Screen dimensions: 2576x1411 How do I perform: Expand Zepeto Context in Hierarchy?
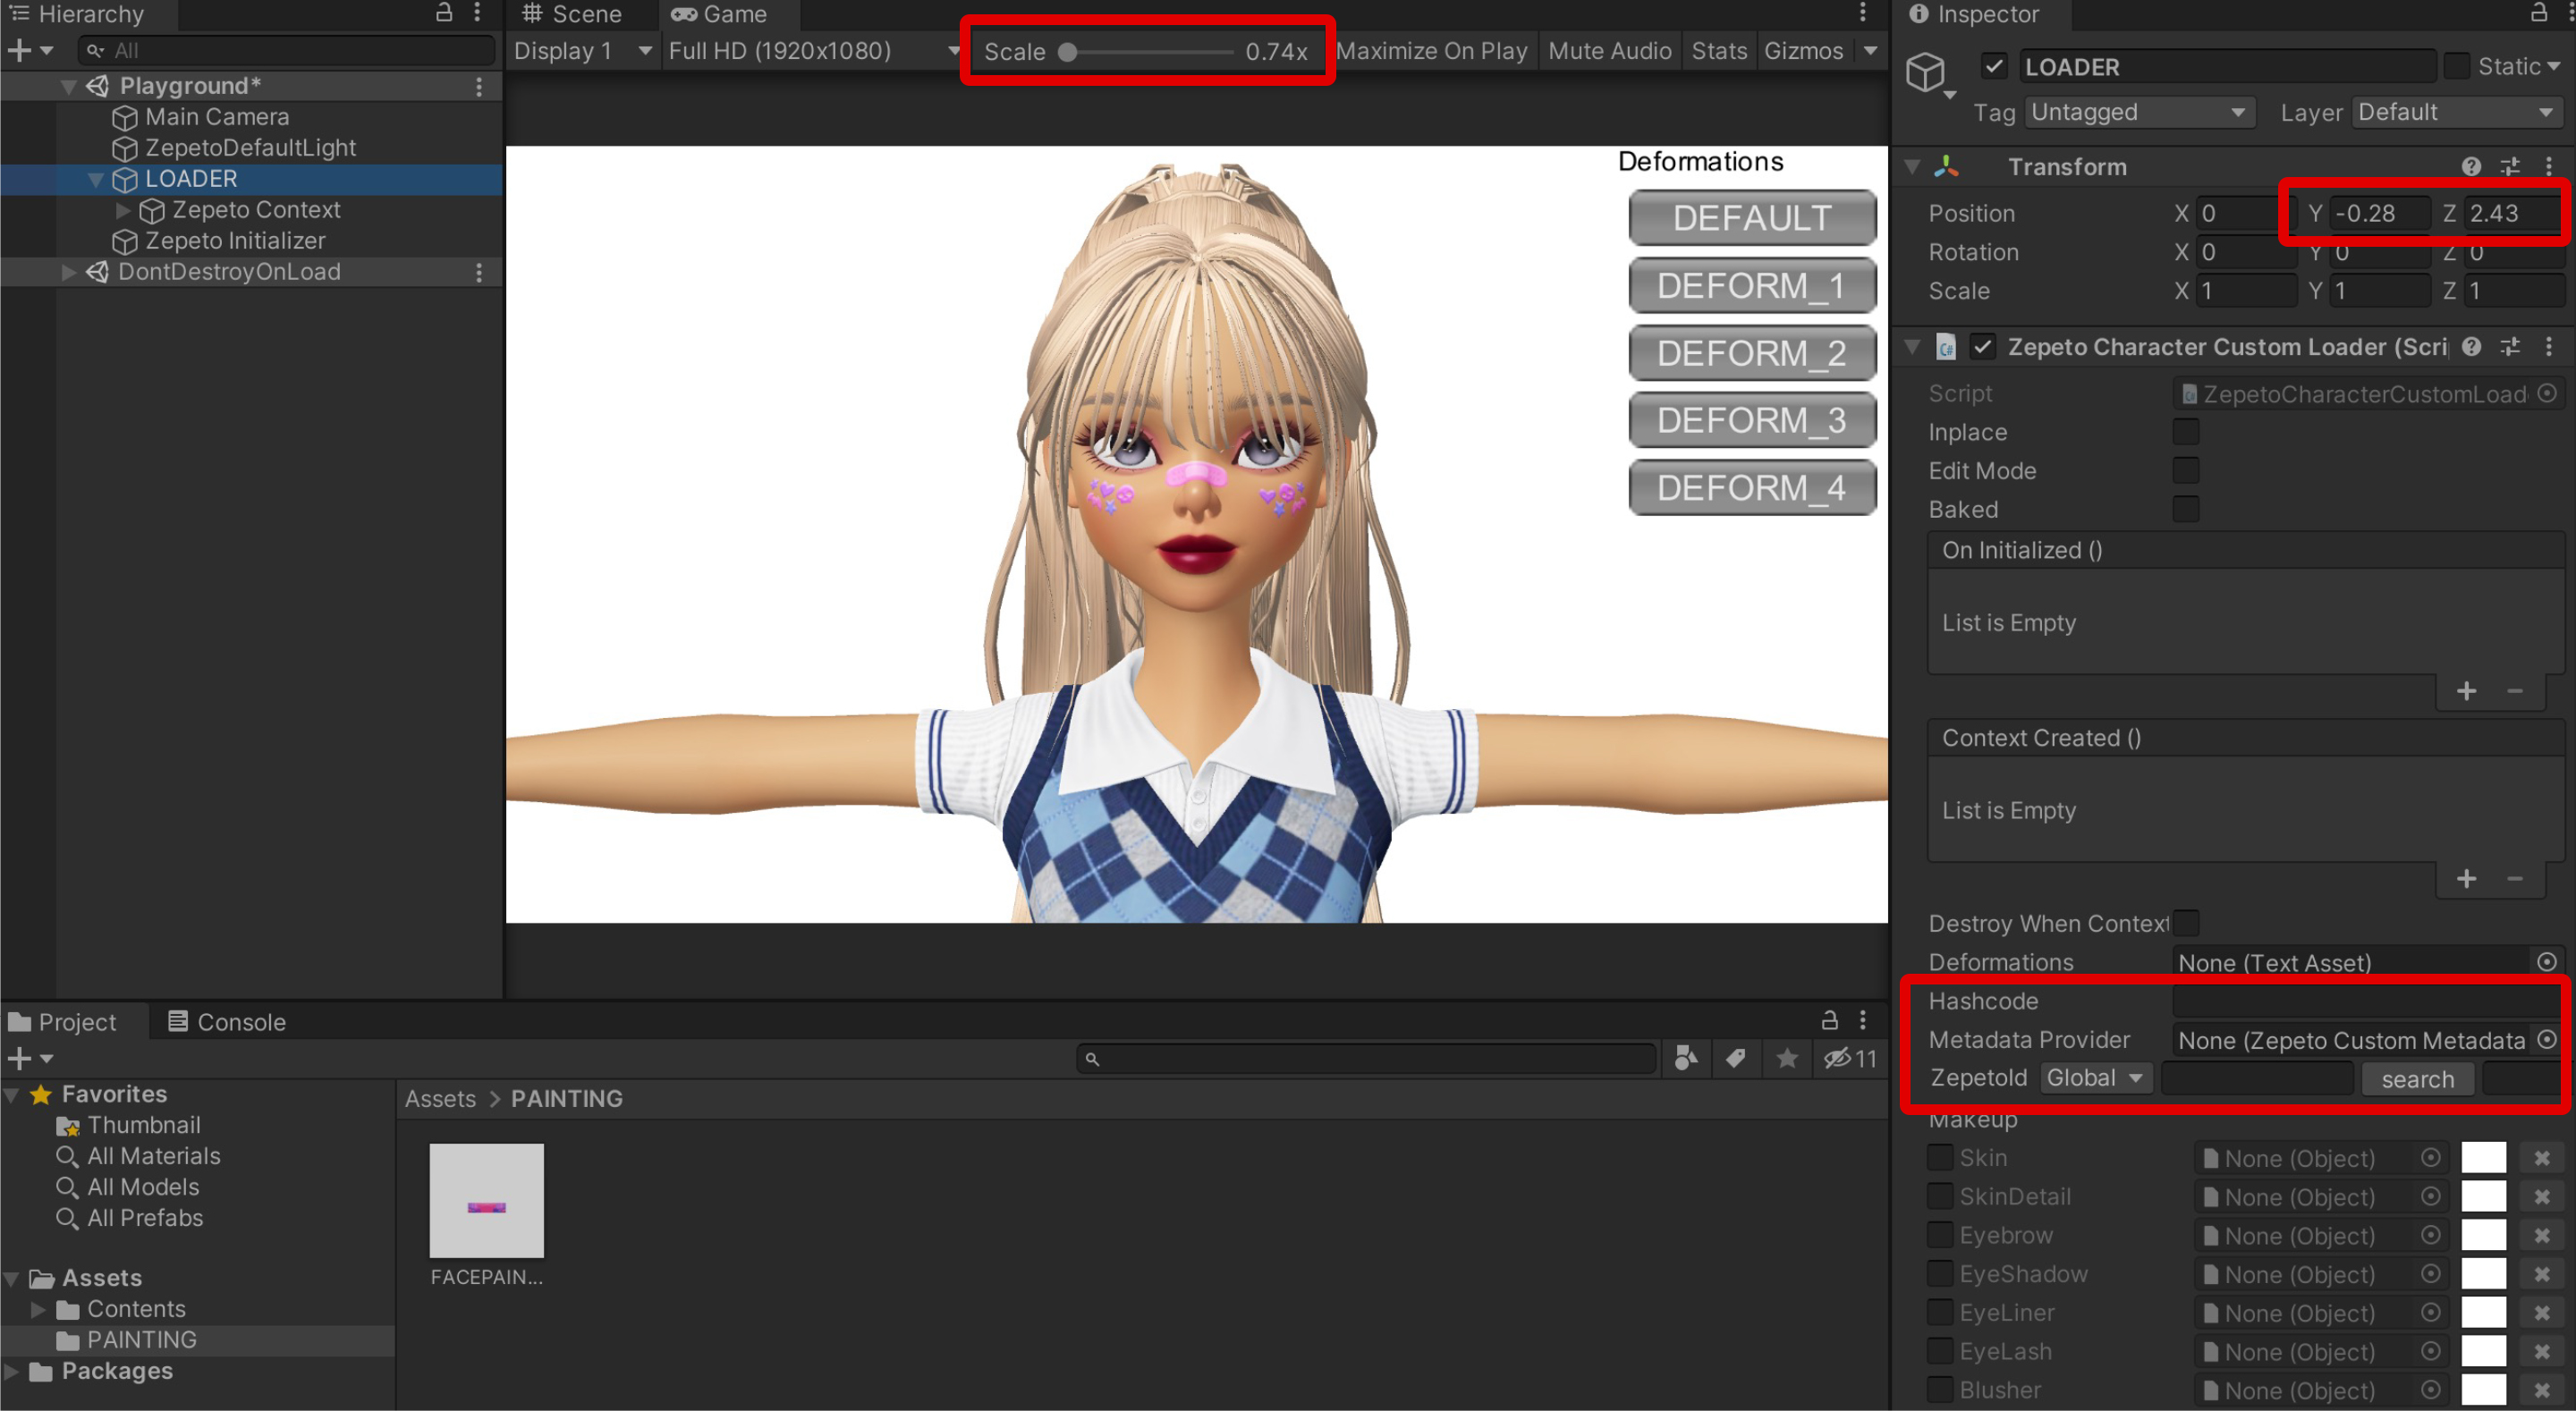(x=123, y=210)
